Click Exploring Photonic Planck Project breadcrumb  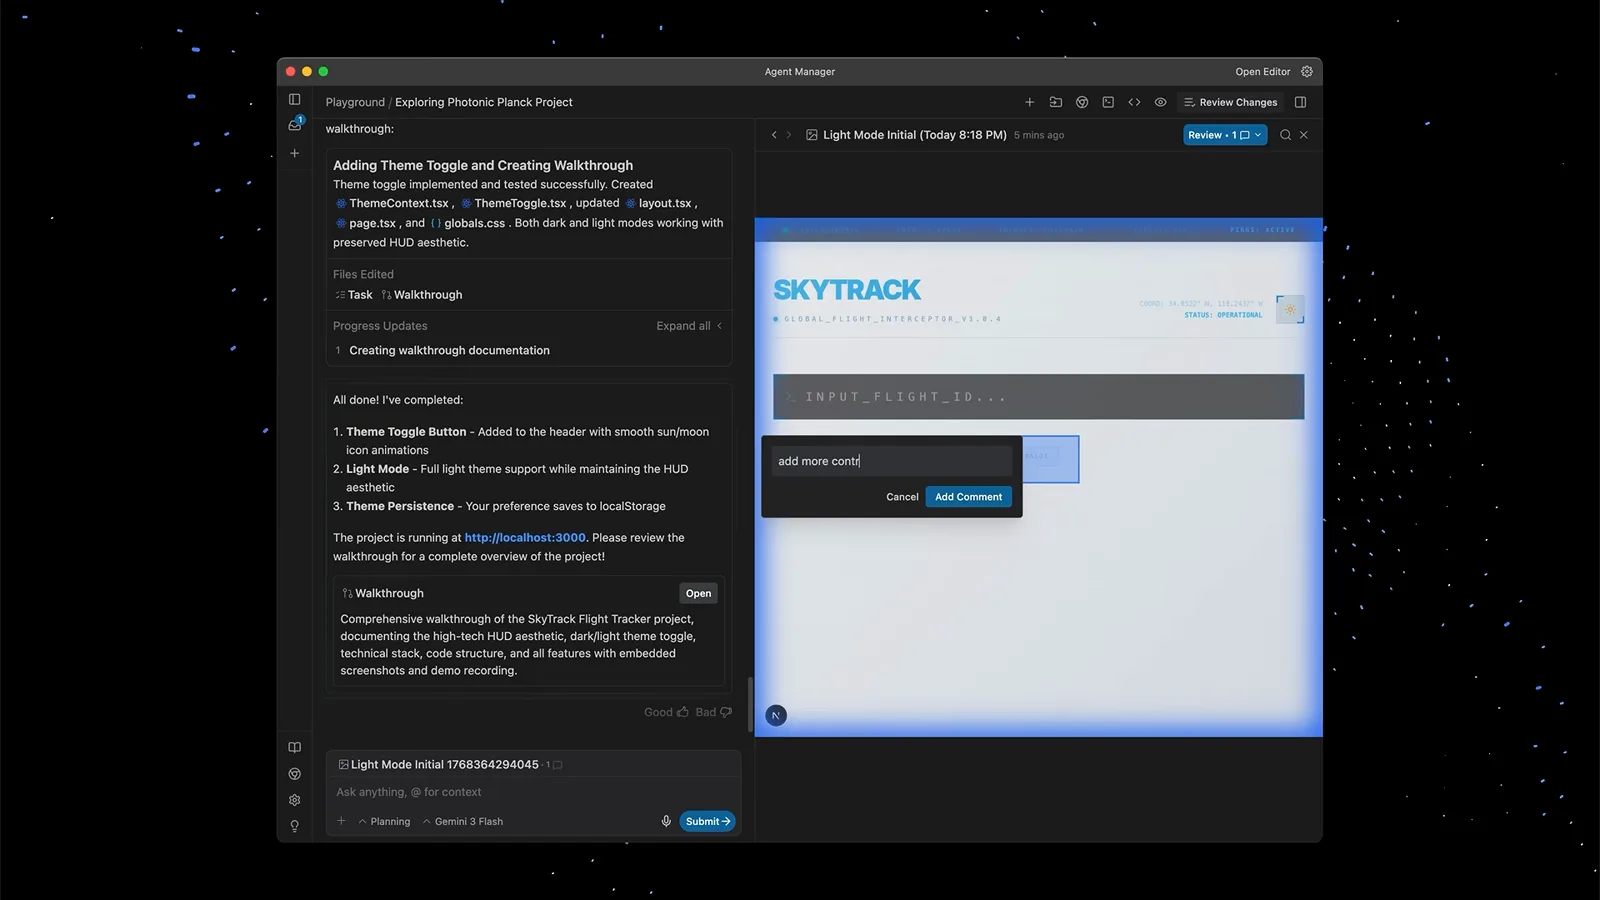pos(484,102)
